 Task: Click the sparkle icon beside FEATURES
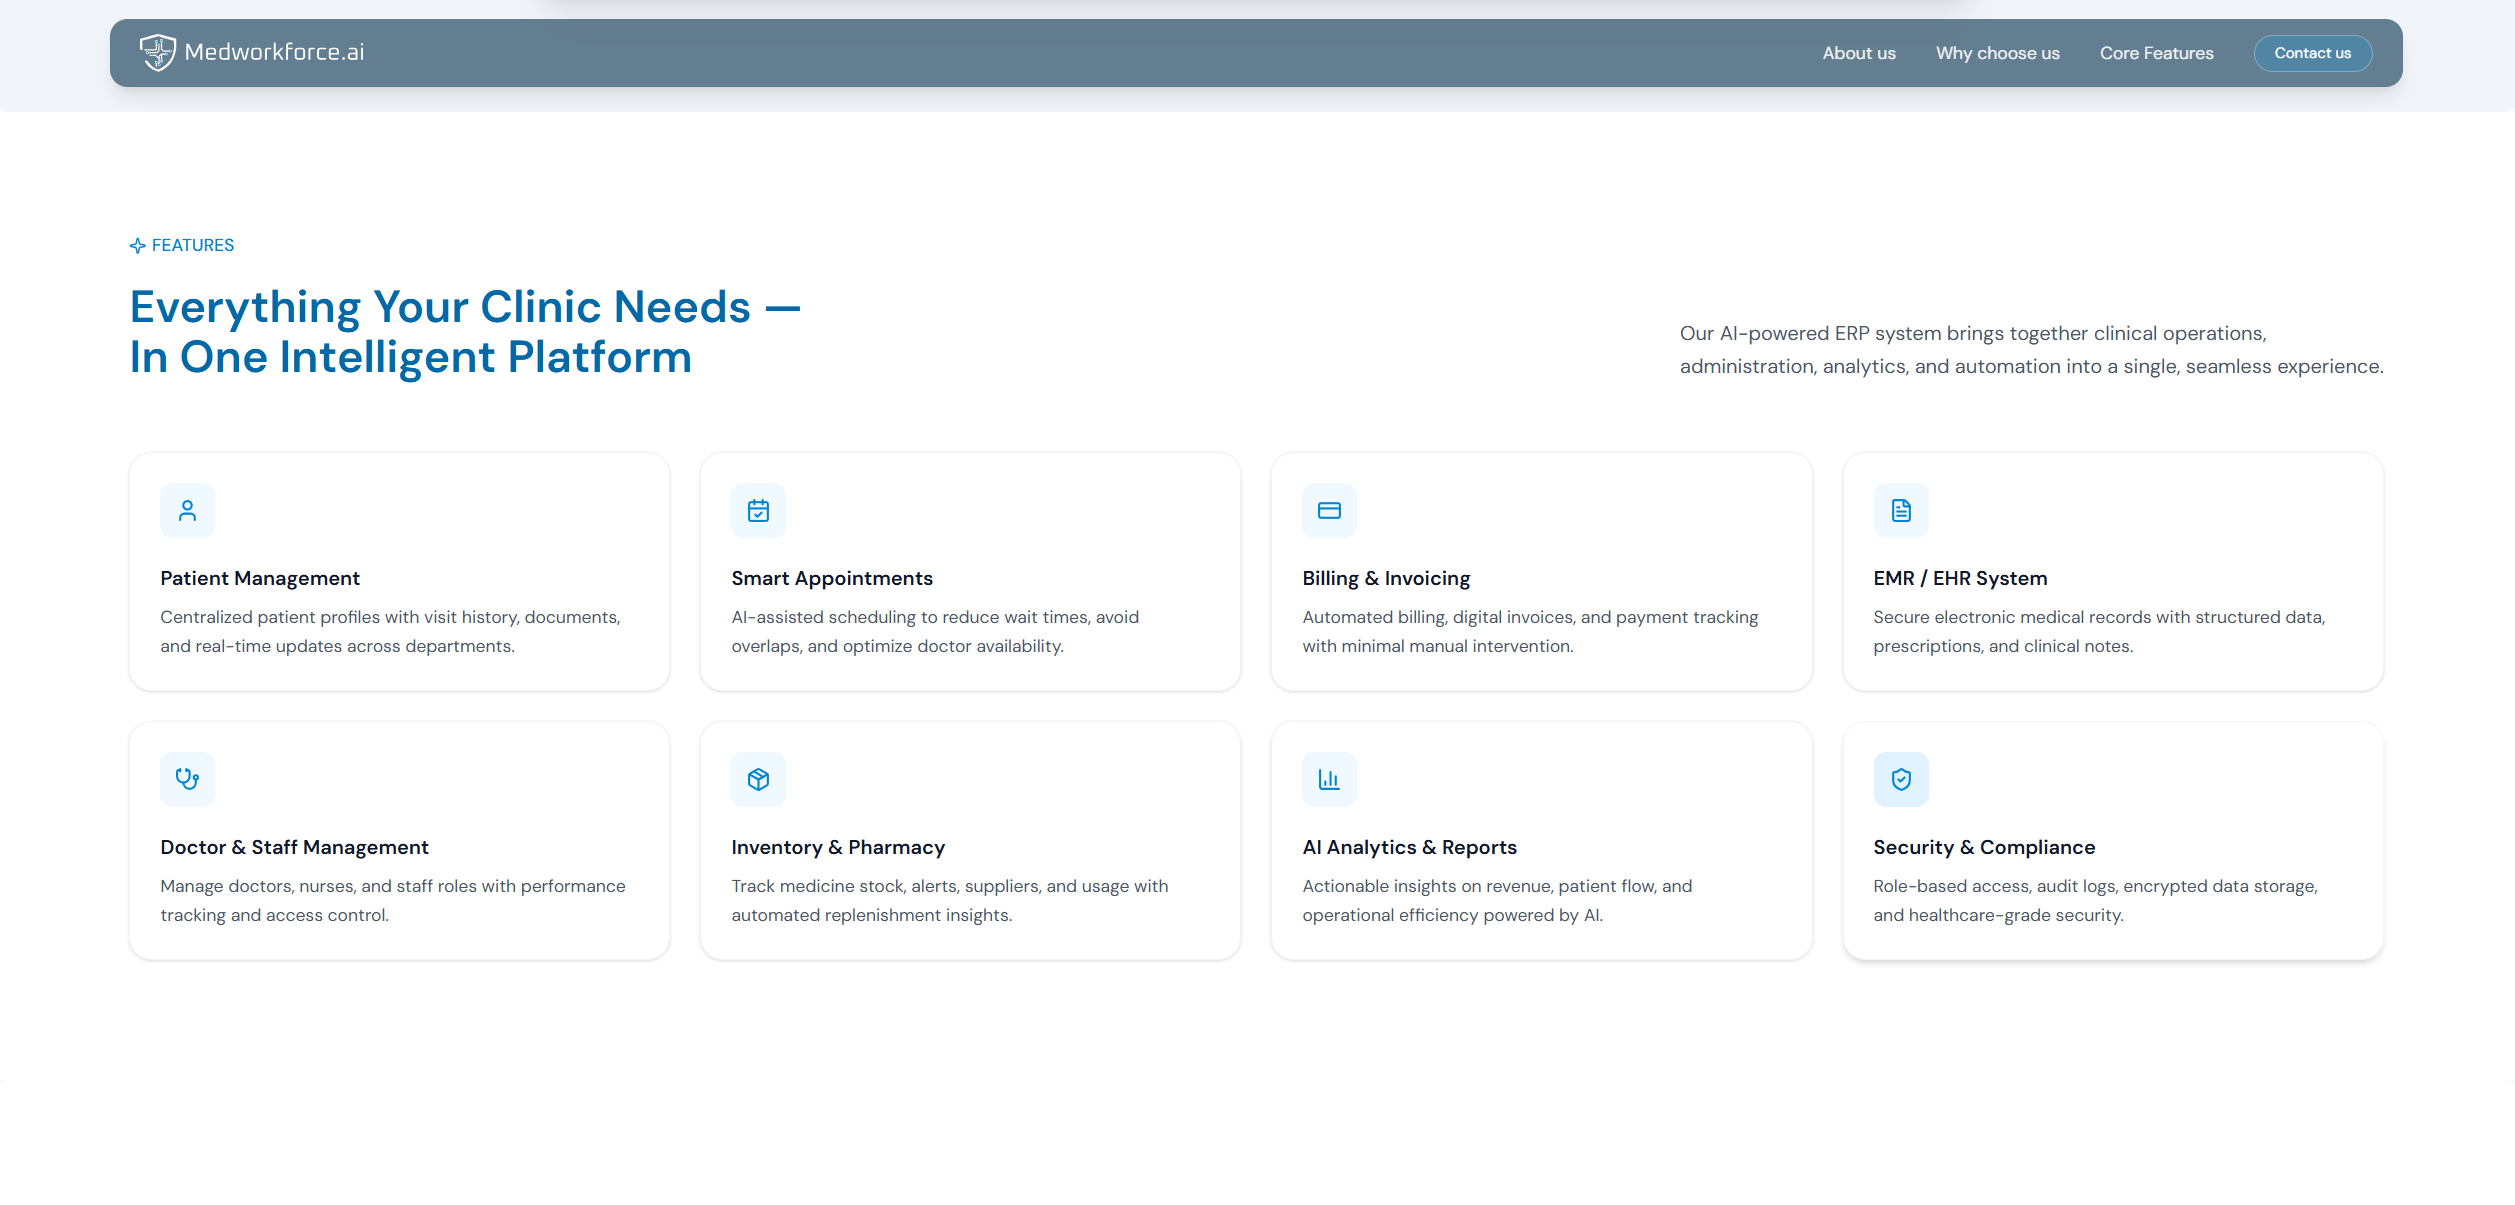pos(138,246)
